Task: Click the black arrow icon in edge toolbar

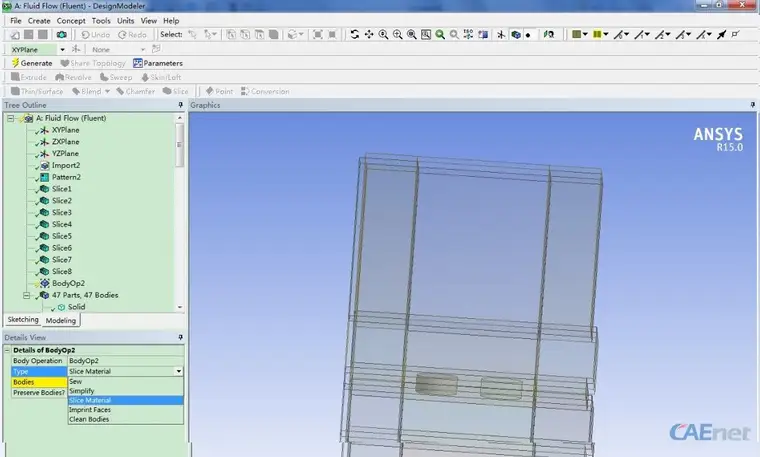Action: [722, 34]
